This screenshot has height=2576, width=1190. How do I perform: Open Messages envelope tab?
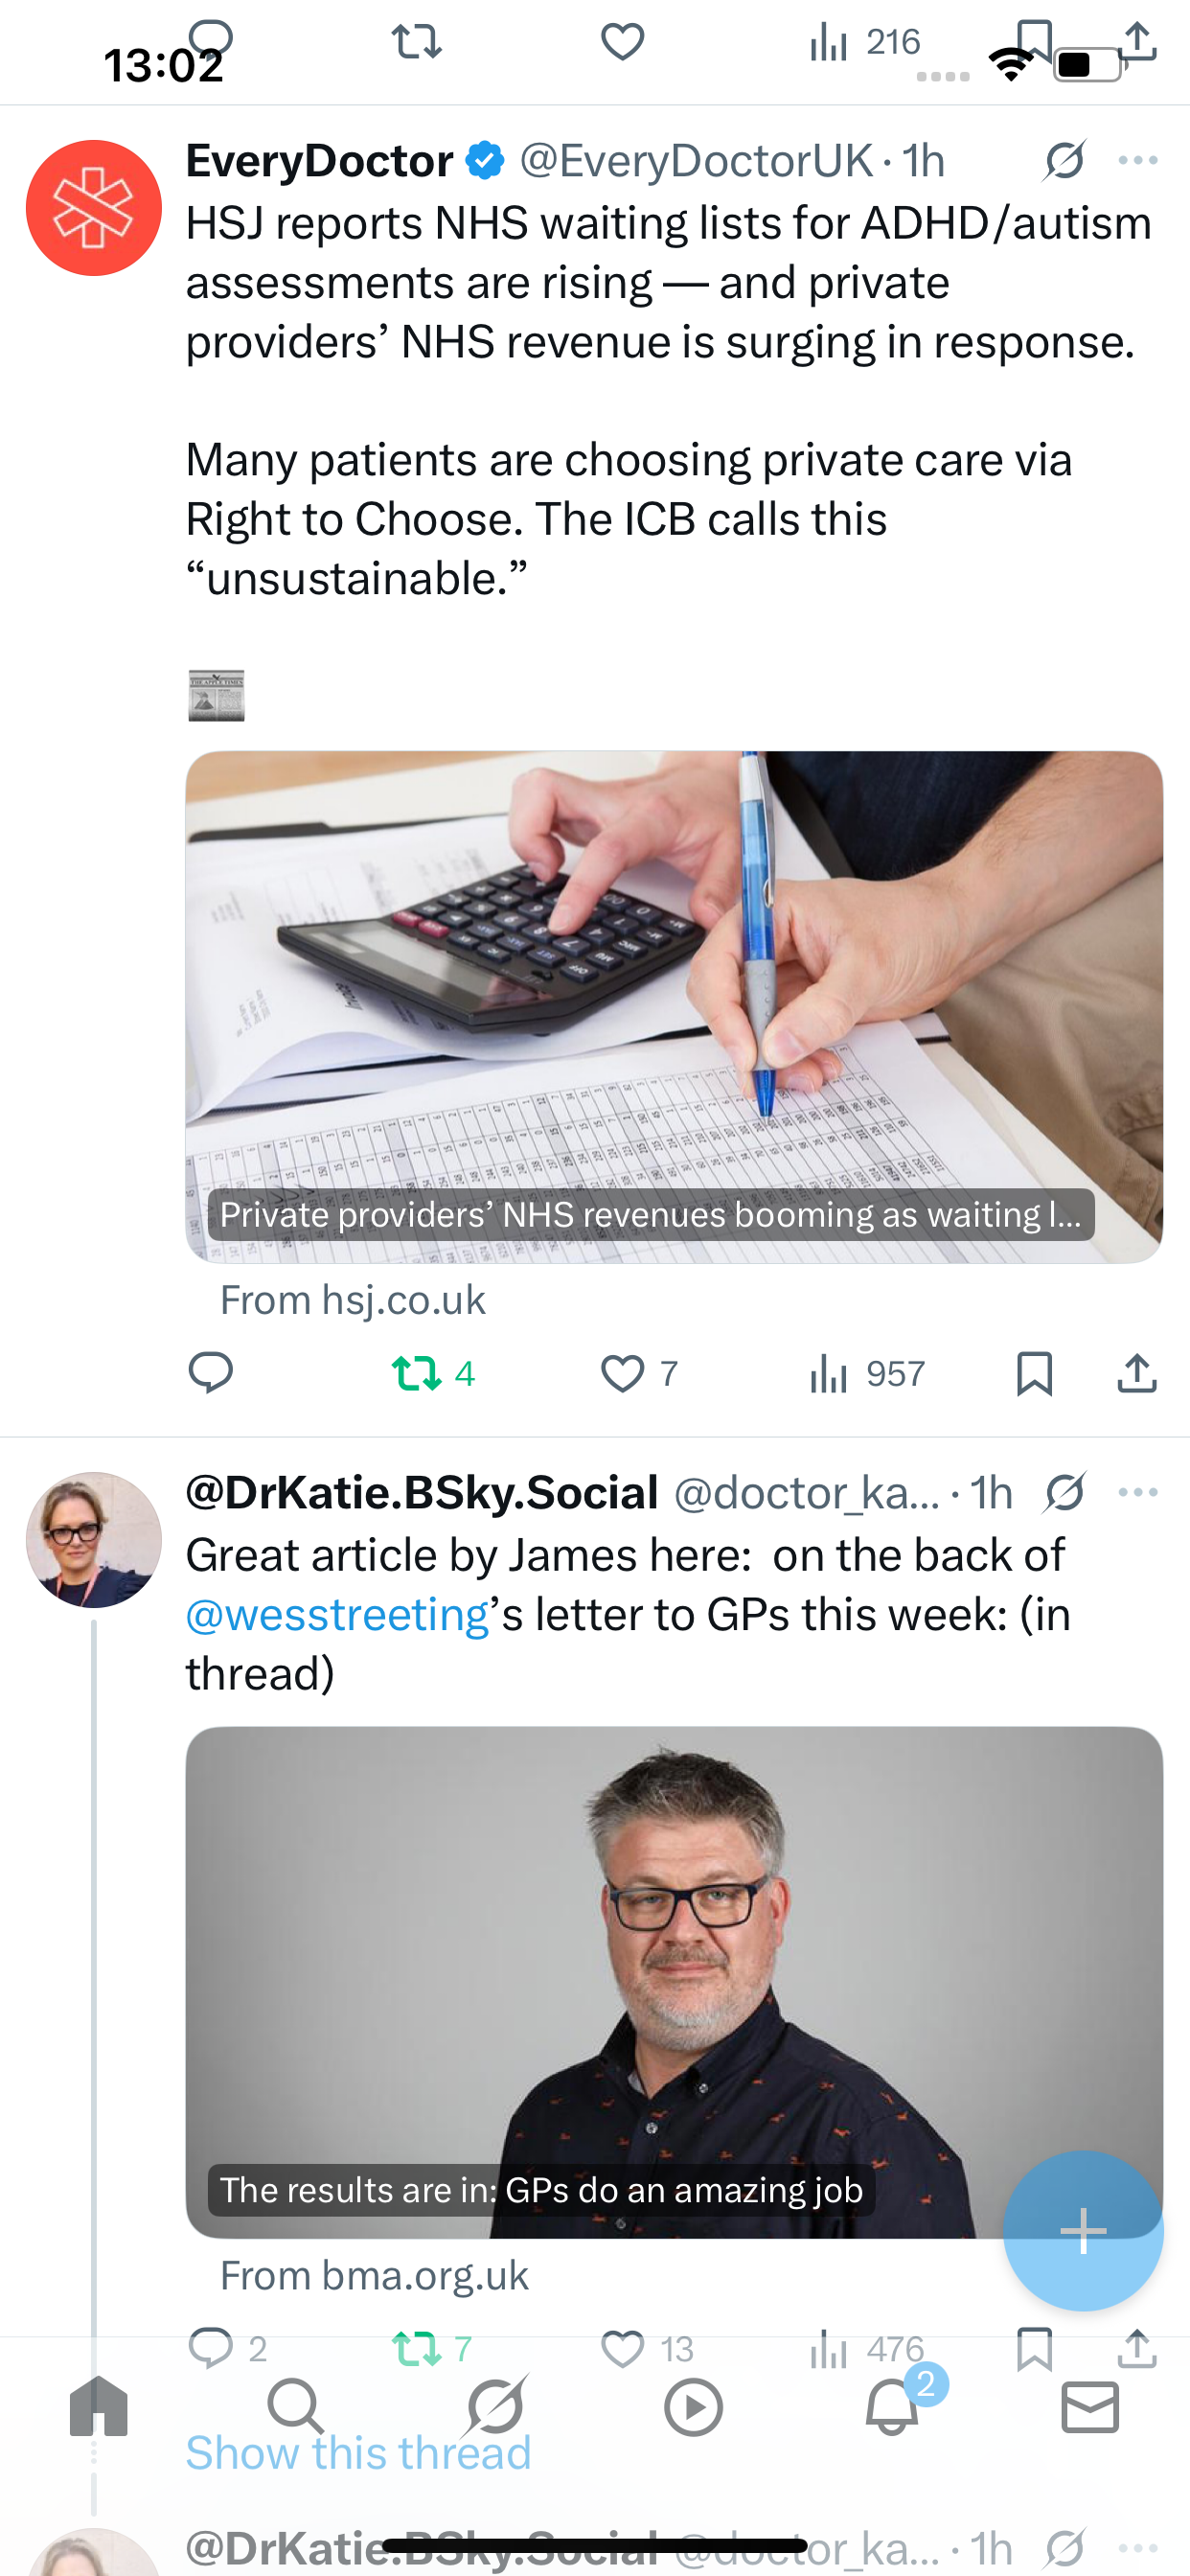tap(1090, 2406)
